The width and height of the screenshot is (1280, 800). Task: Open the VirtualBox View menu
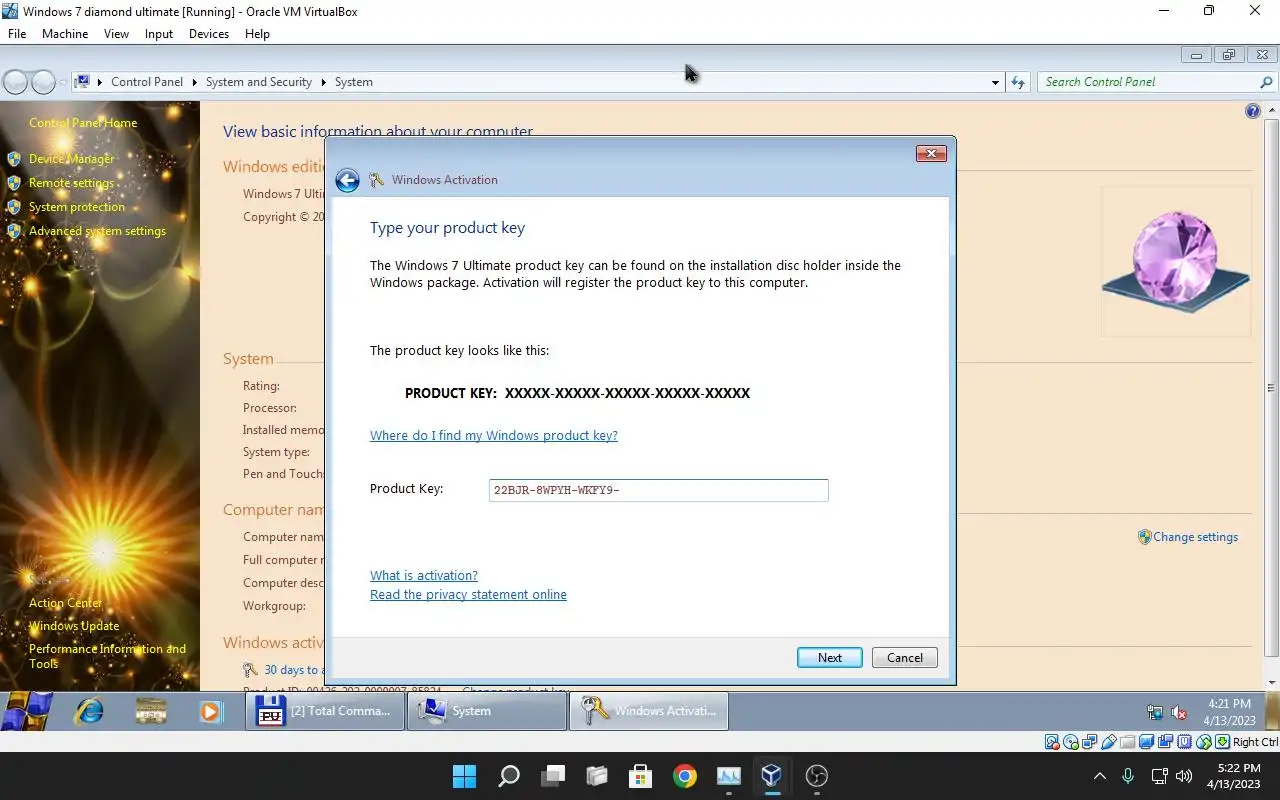pyautogui.click(x=116, y=34)
